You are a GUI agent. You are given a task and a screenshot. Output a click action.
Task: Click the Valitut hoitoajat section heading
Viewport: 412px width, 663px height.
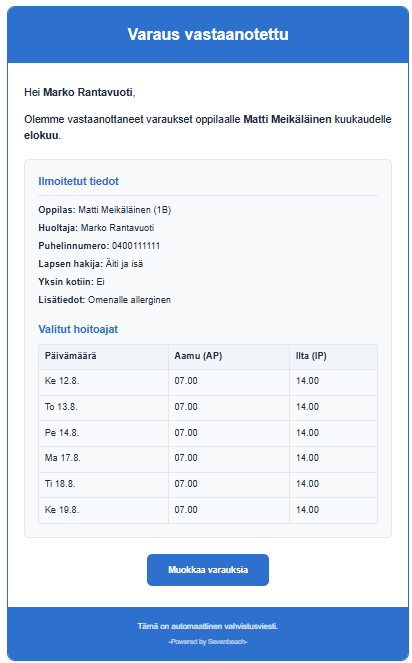pos(78,329)
